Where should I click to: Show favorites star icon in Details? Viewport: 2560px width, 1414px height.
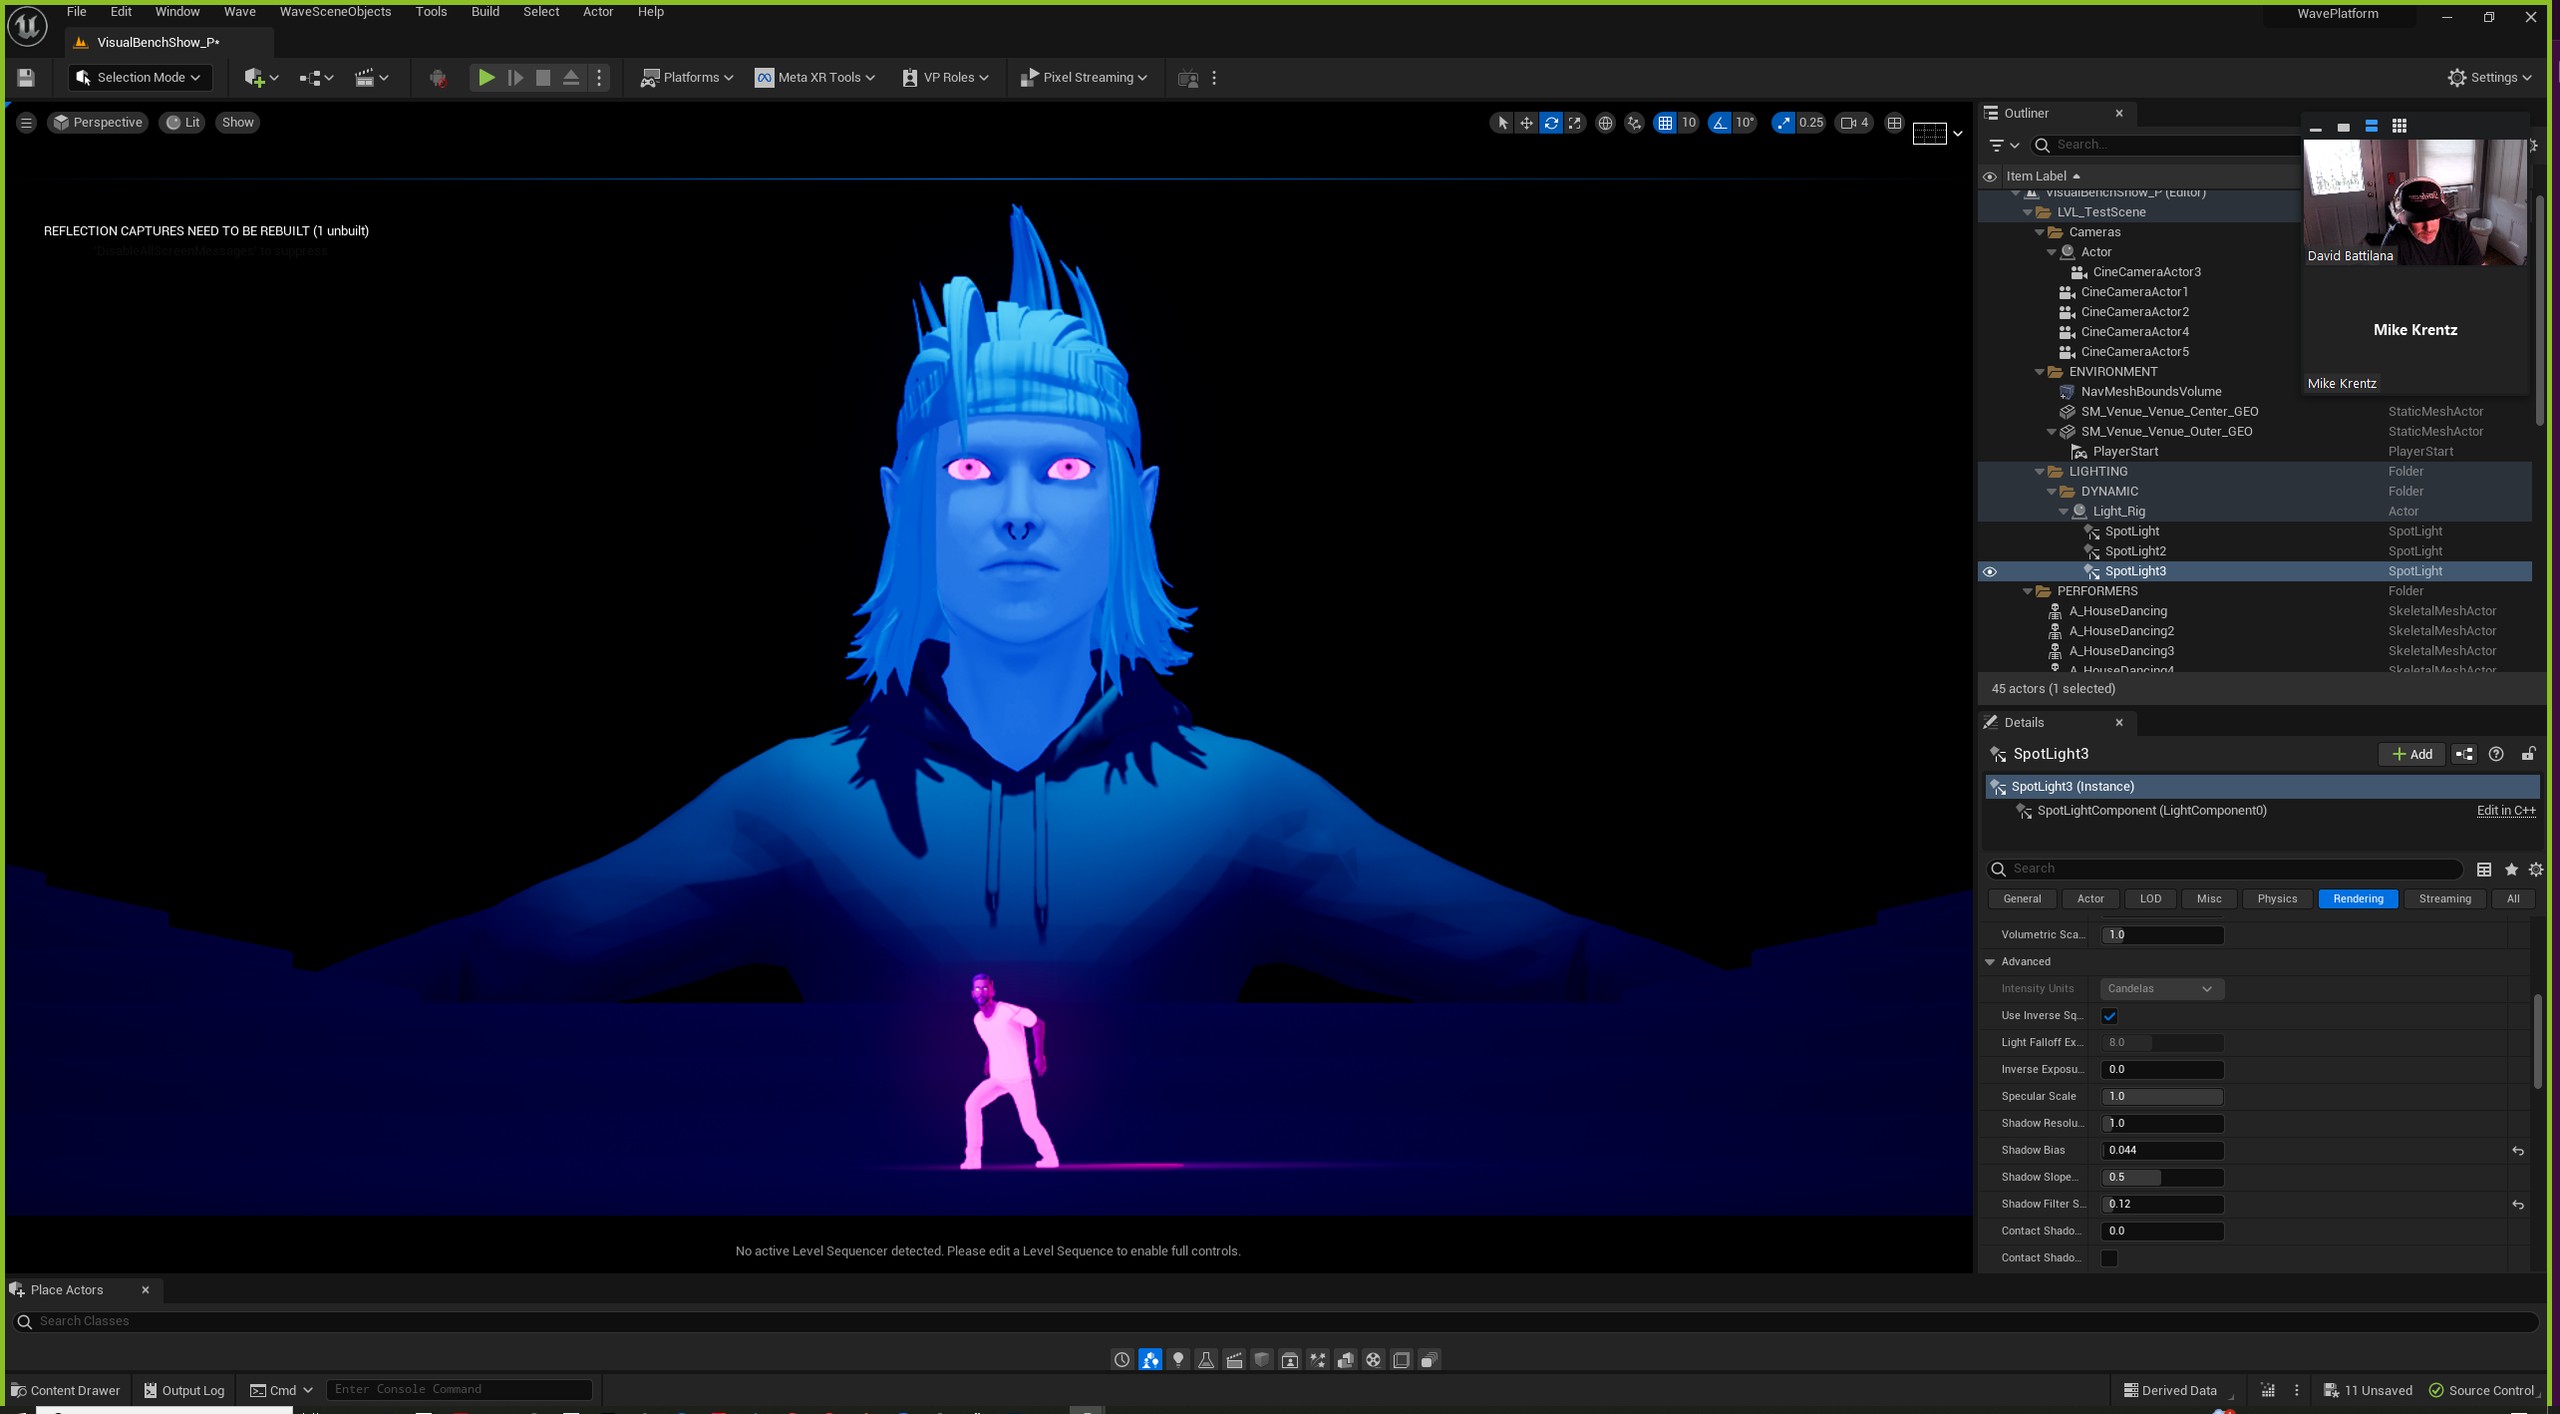(x=2511, y=869)
